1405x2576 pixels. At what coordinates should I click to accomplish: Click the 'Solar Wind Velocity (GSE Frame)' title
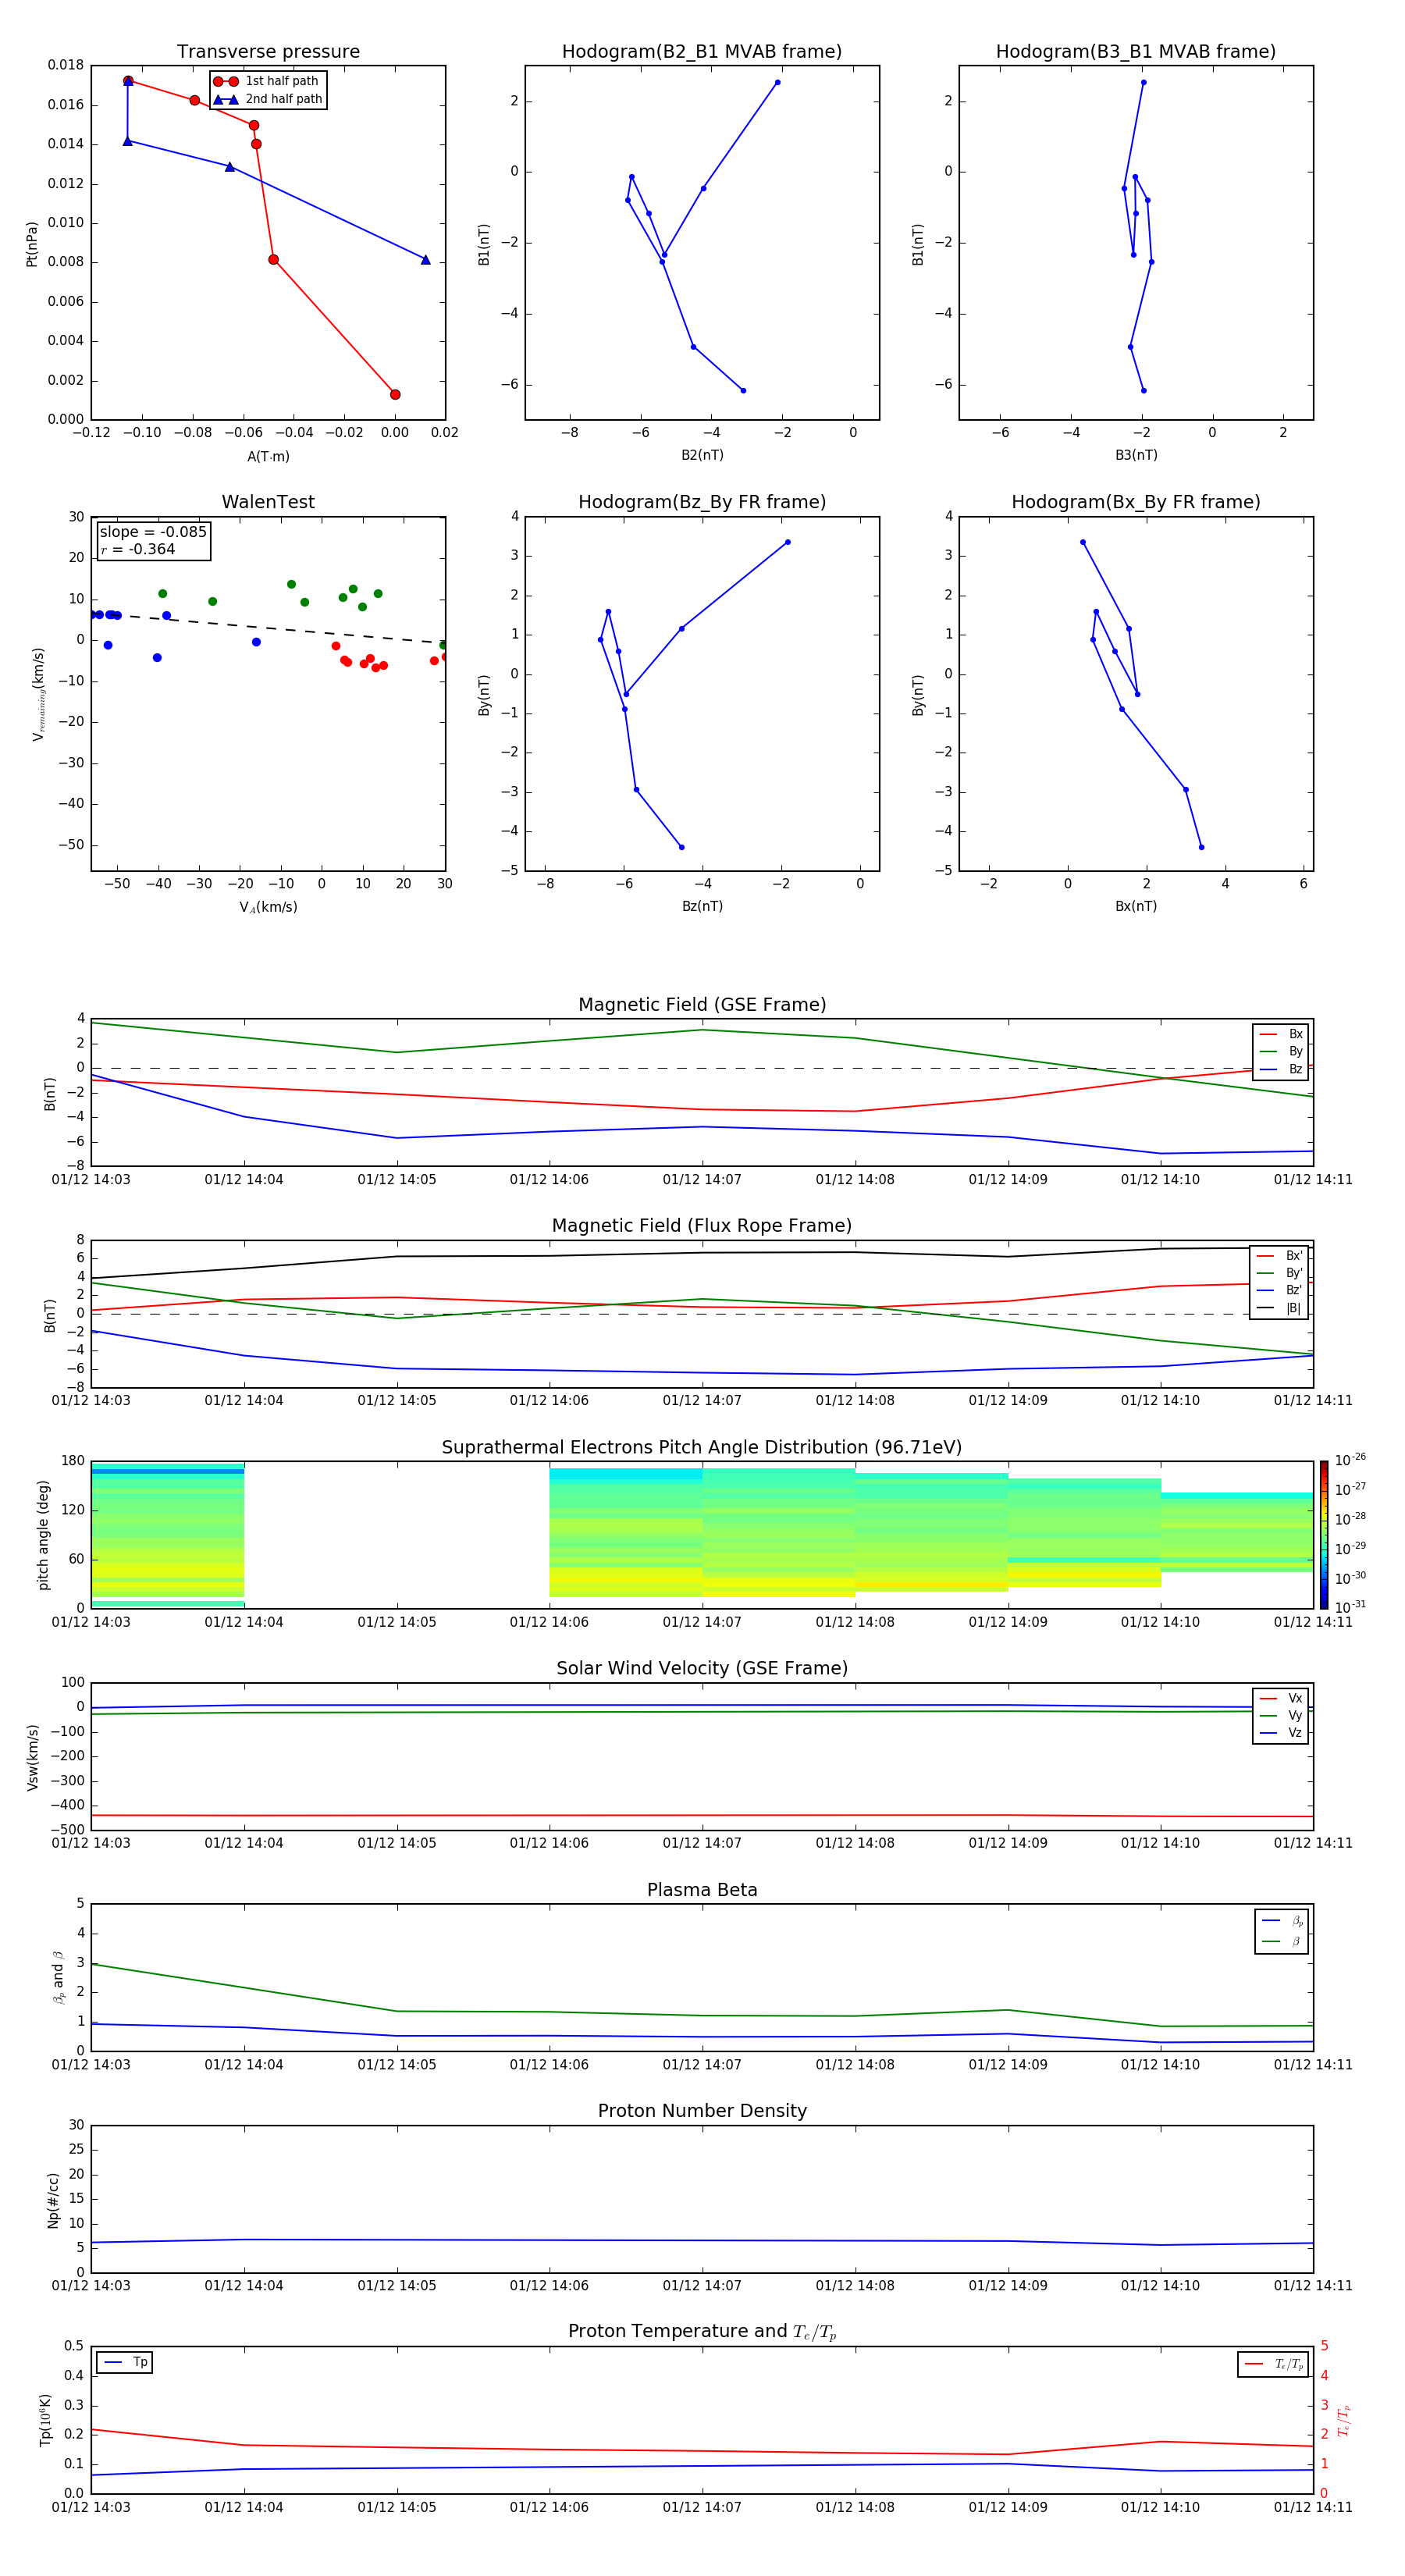[702, 1669]
